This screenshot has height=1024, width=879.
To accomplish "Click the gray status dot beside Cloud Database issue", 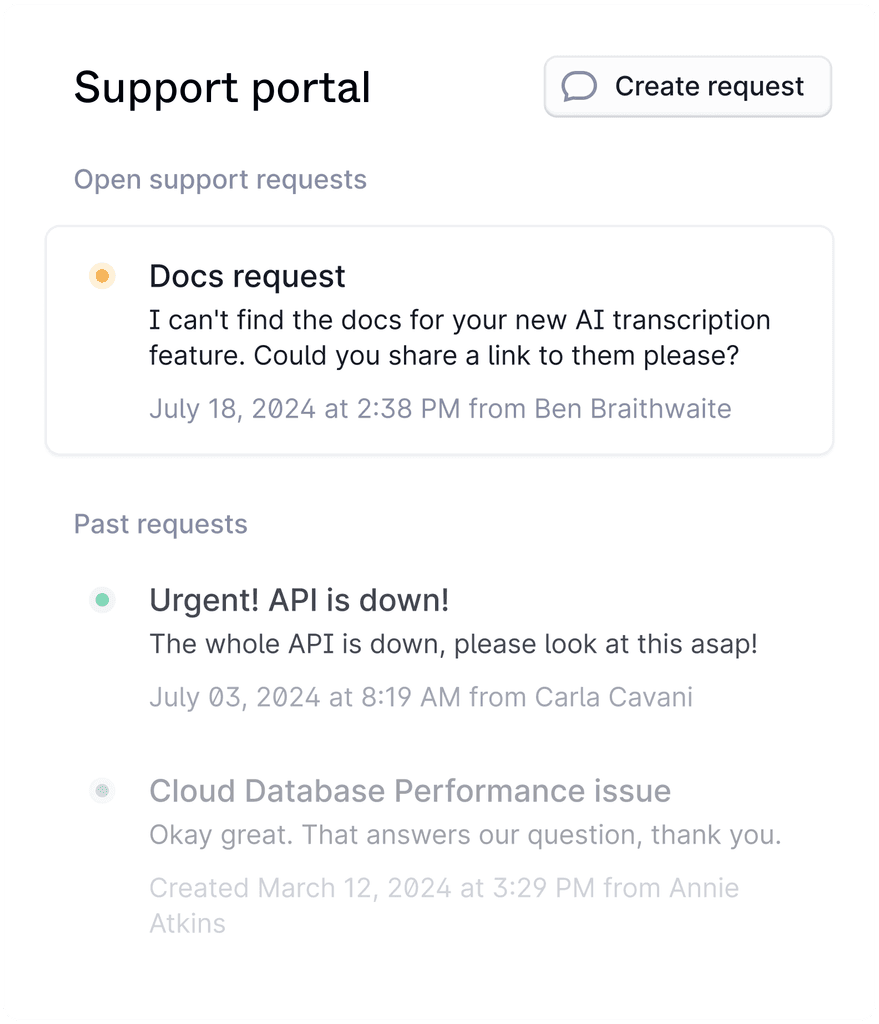I will [x=102, y=792].
